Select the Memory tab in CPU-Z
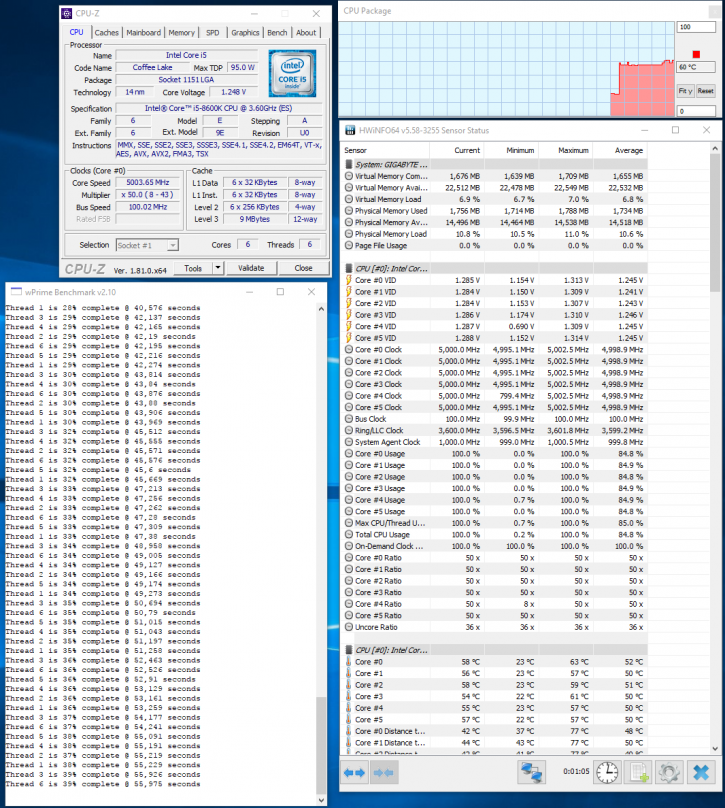The width and height of the screenshot is (725, 808). pyautogui.click(x=181, y=32)
